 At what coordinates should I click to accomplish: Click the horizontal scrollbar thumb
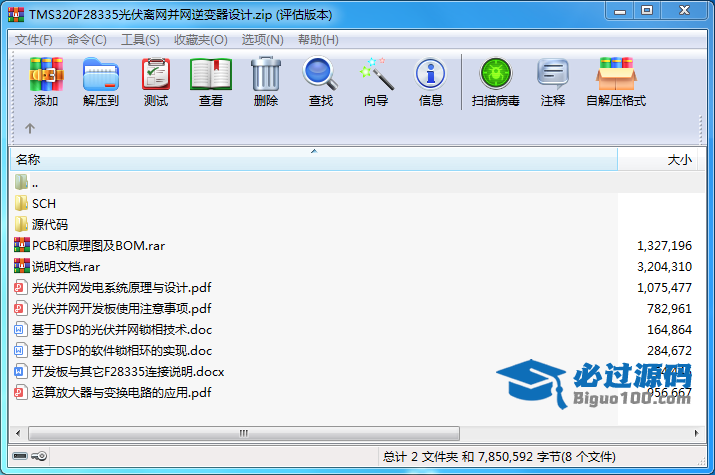(x=244, y=433)
